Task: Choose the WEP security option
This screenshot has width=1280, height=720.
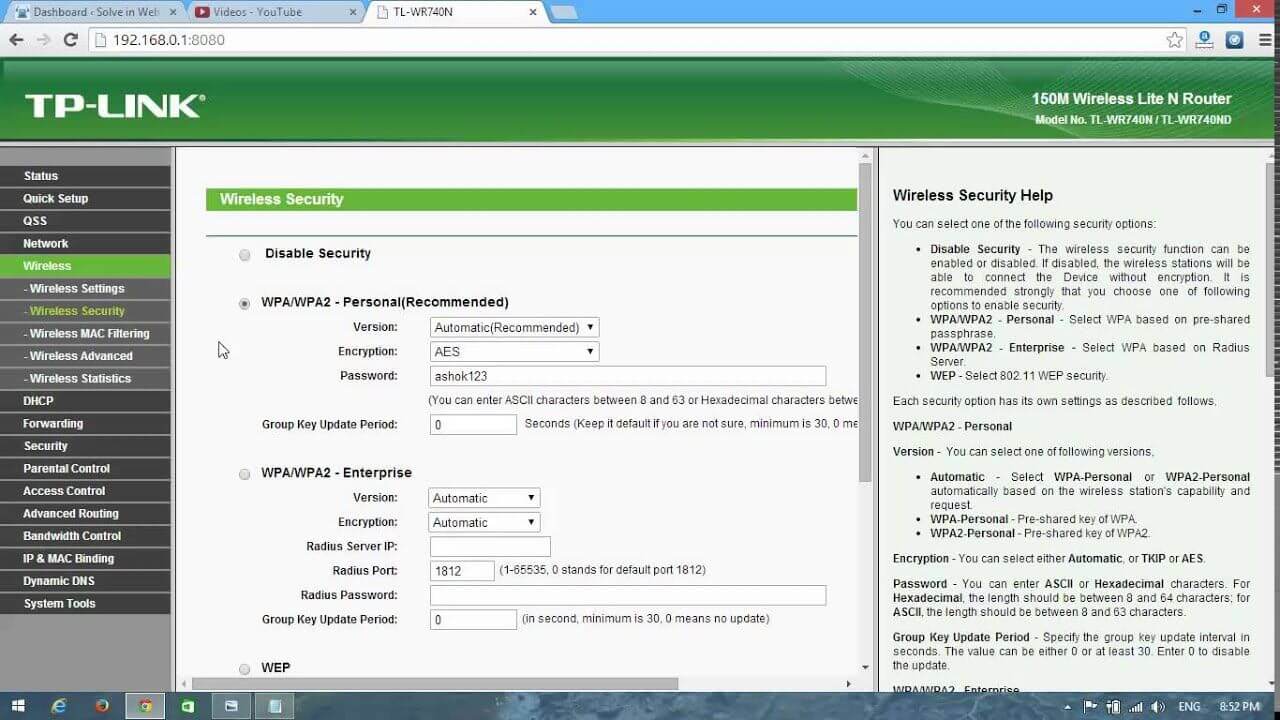Action: point(244,668)
